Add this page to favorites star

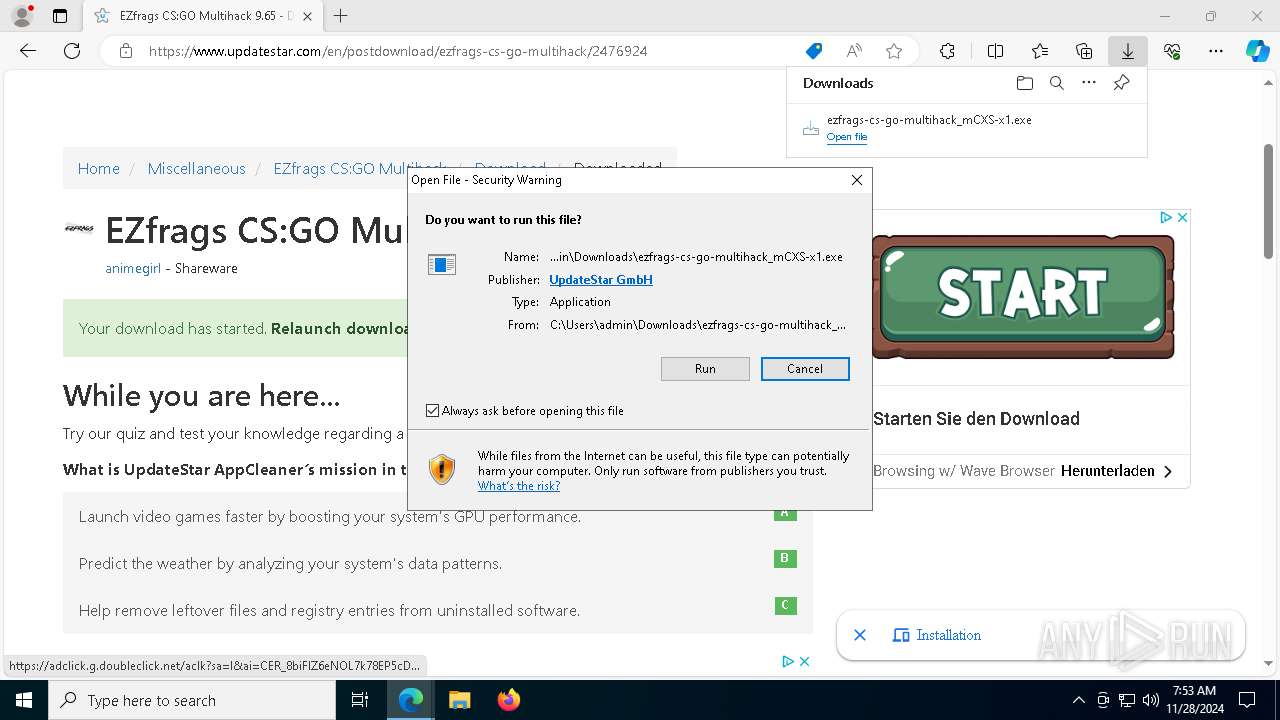point(894,51)
